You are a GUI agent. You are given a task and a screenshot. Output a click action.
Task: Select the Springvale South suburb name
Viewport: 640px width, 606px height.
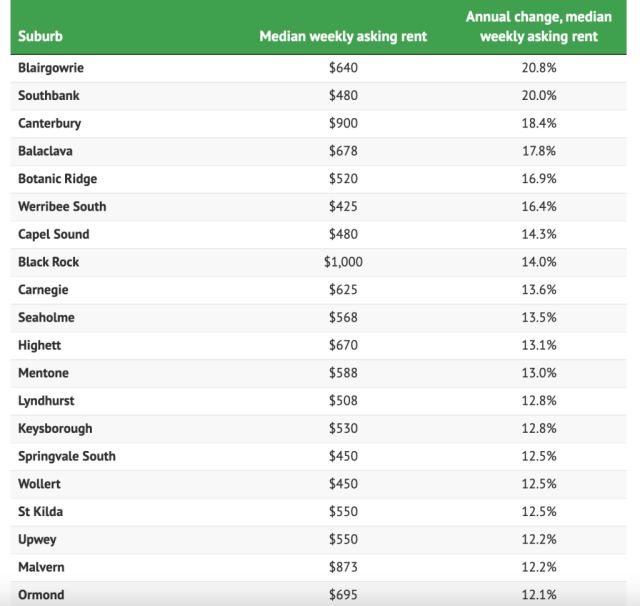pyautogui.click(x=67, y=456)
